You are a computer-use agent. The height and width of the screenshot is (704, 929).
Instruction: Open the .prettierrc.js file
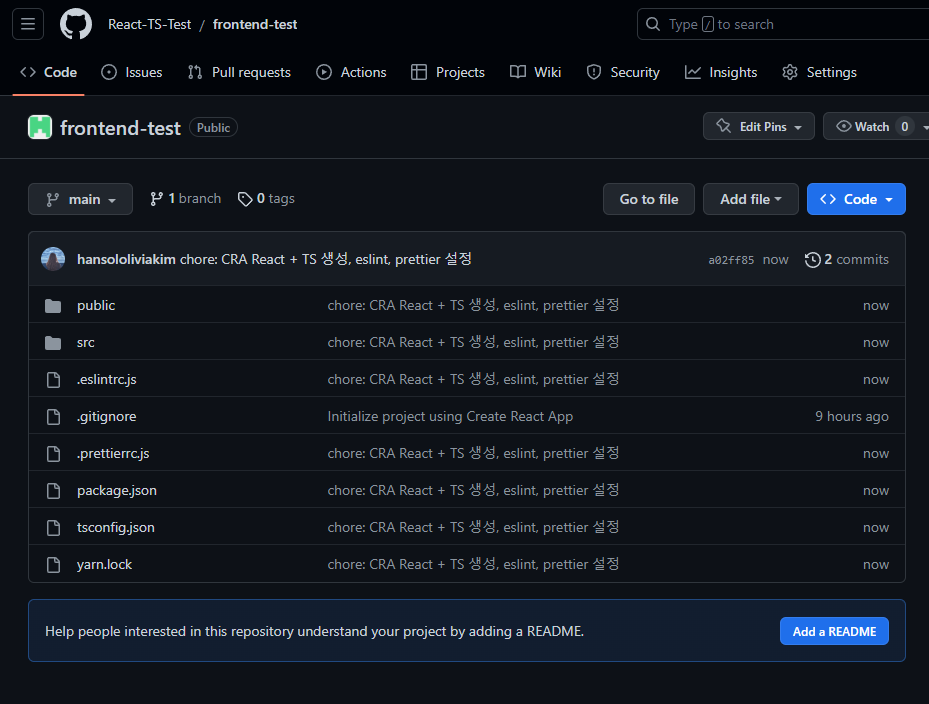click(x=113, y=453)
